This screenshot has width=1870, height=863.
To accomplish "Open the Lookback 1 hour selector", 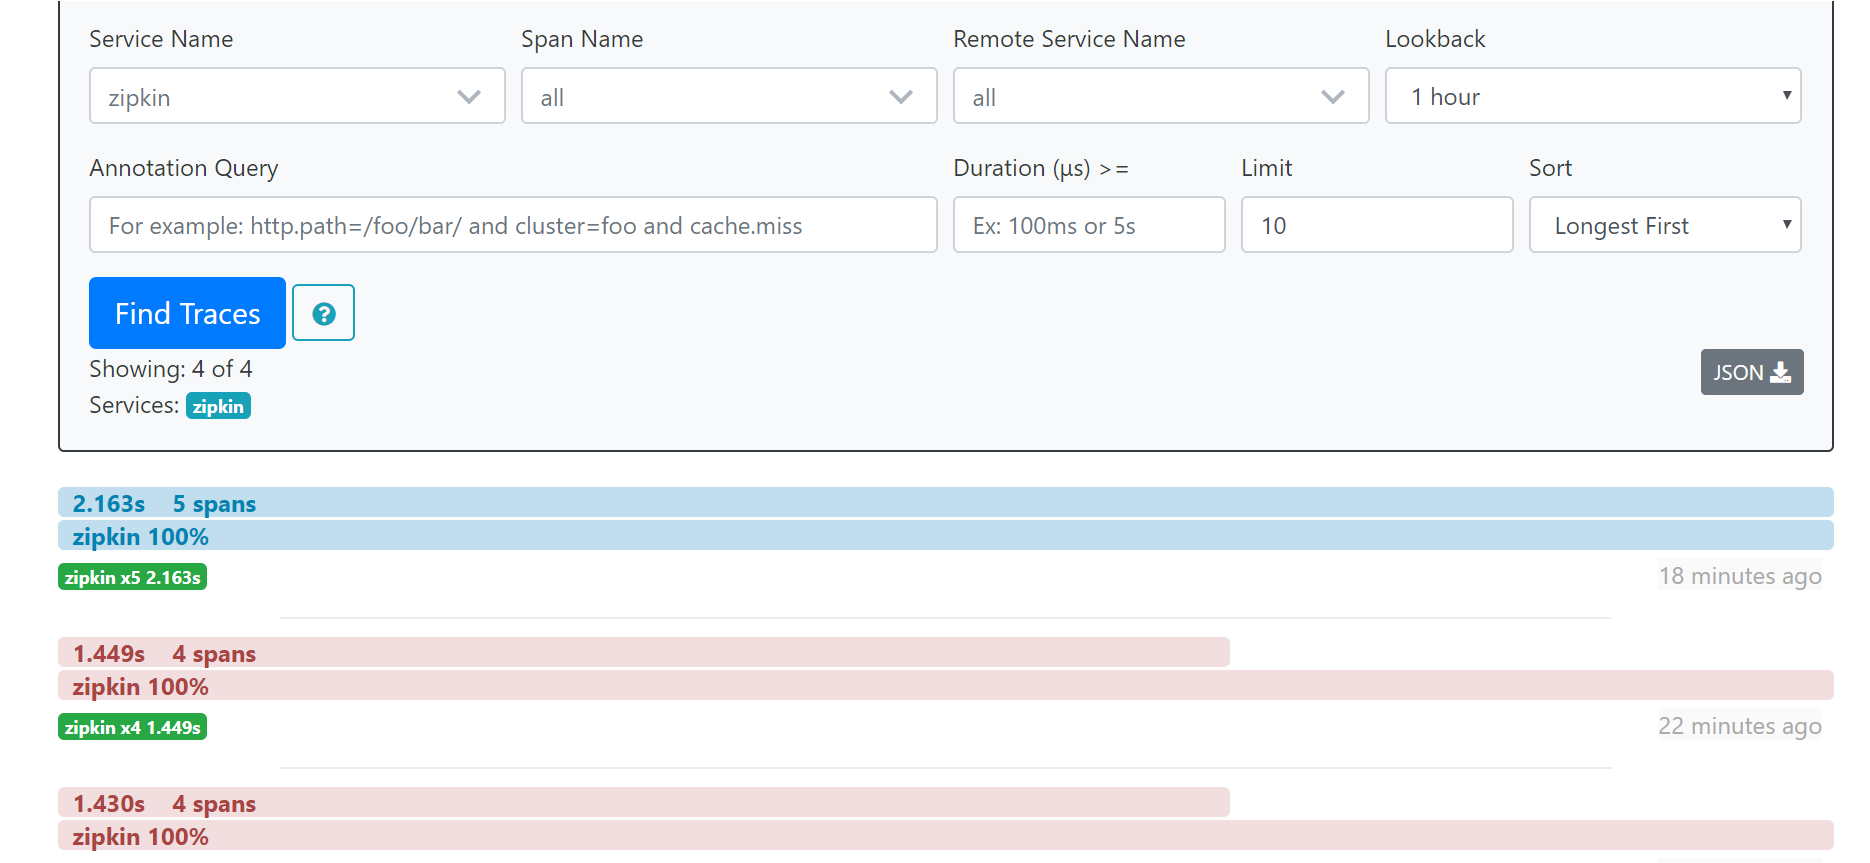I will pyautogui.click(x=1593, y=96).
